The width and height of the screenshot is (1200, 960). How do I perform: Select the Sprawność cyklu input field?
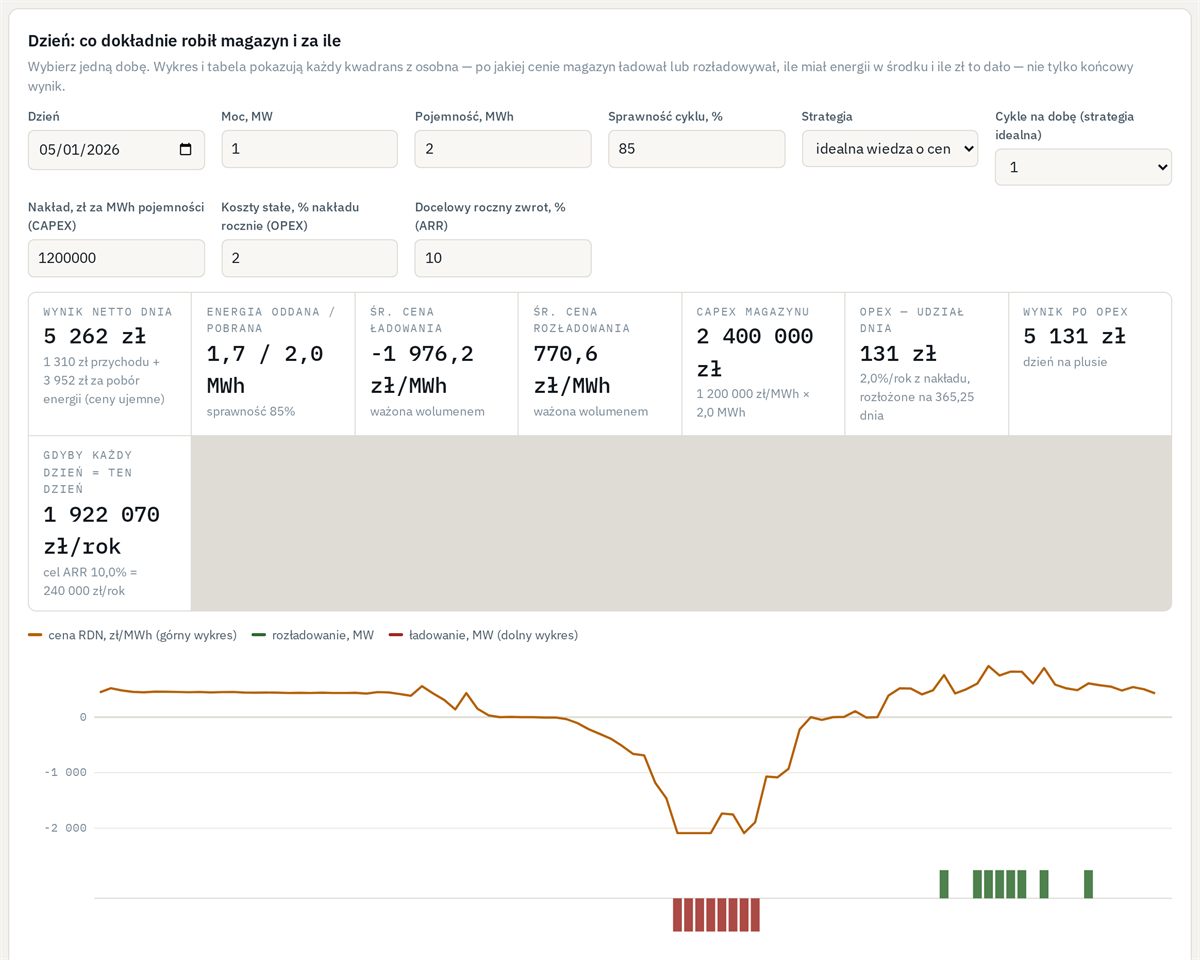tap(696, 149)
